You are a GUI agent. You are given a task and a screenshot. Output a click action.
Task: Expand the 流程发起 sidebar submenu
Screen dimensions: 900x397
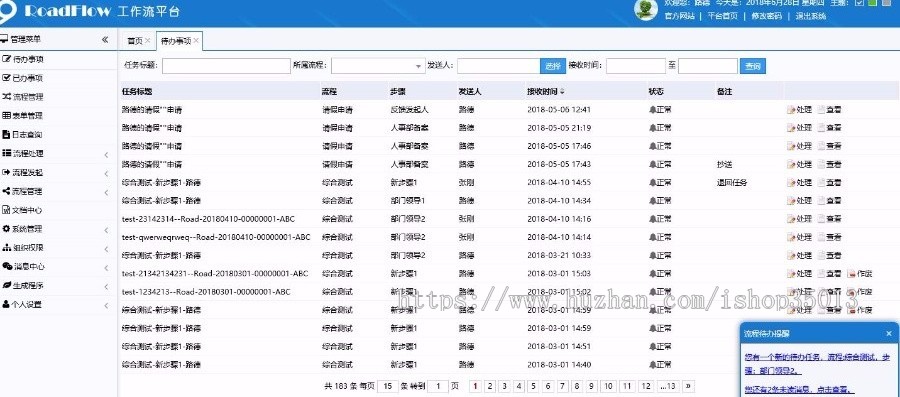106,173
